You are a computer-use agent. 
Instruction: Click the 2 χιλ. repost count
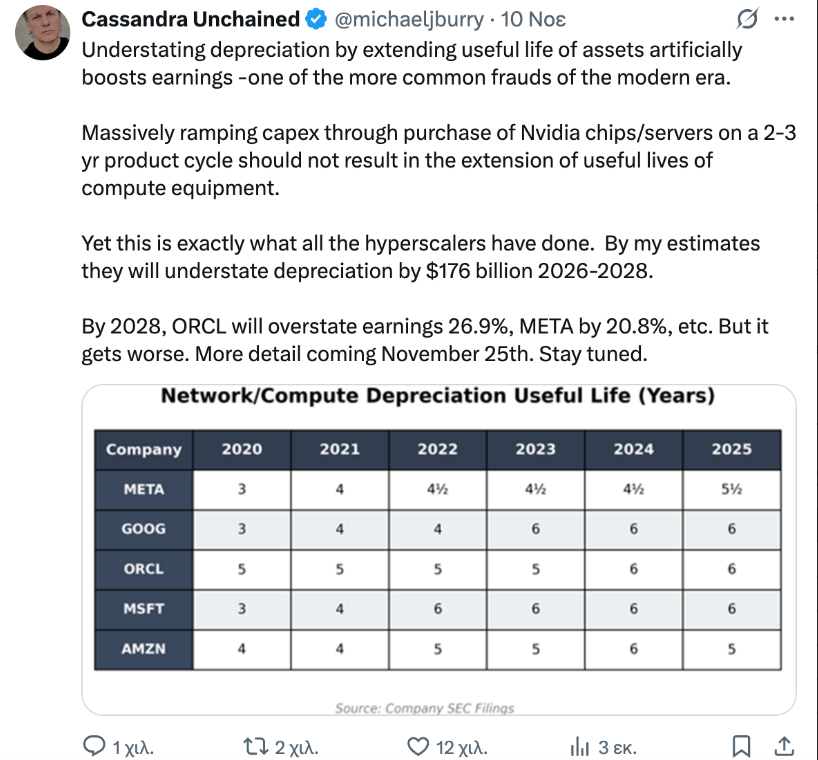point(295,747)
